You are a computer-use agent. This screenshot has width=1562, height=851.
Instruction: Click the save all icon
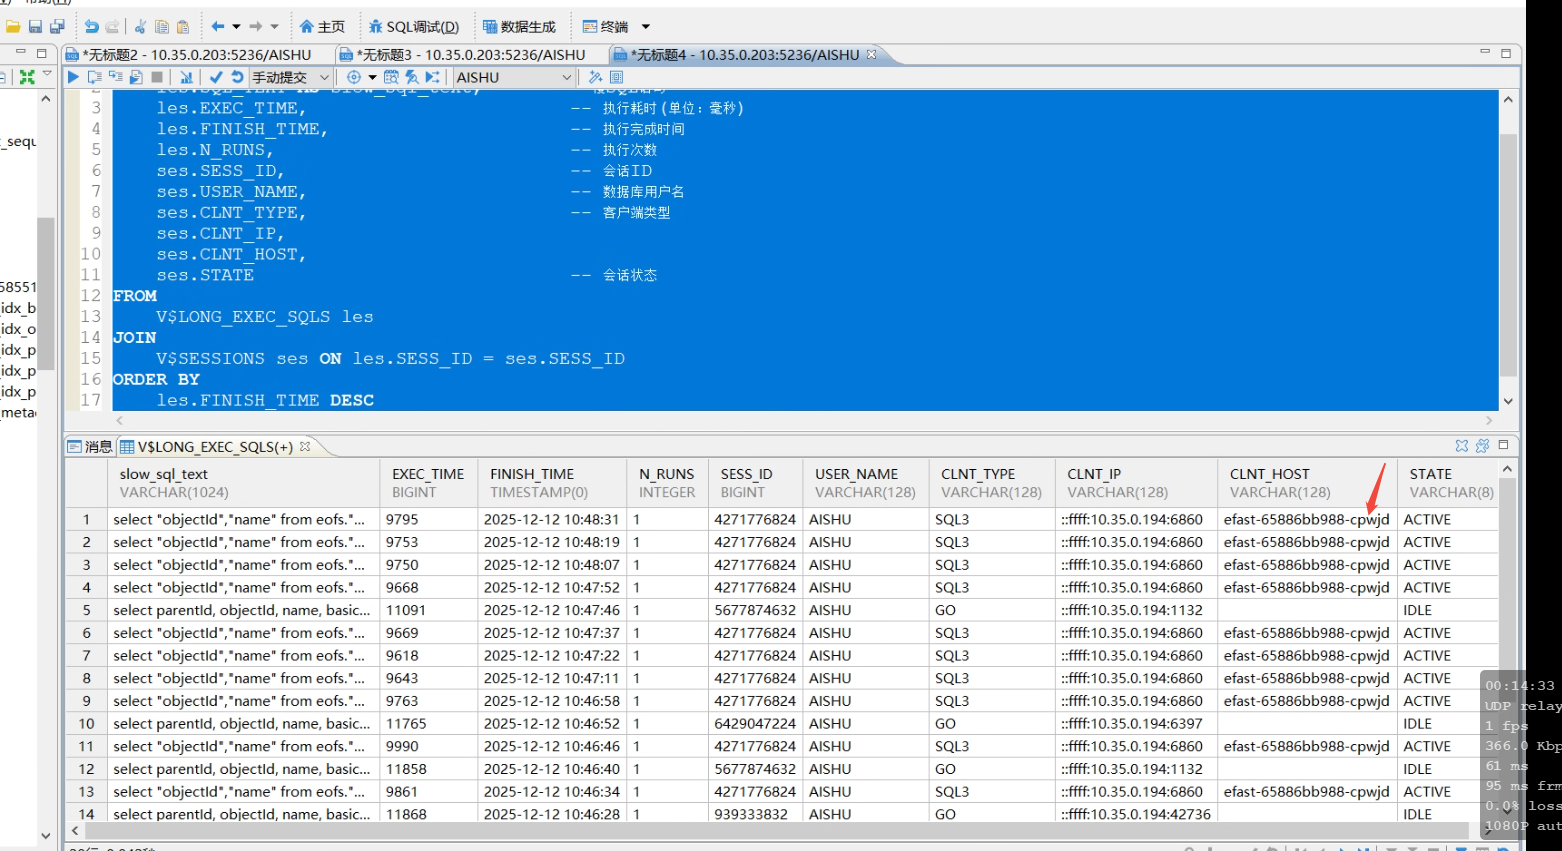57,27
